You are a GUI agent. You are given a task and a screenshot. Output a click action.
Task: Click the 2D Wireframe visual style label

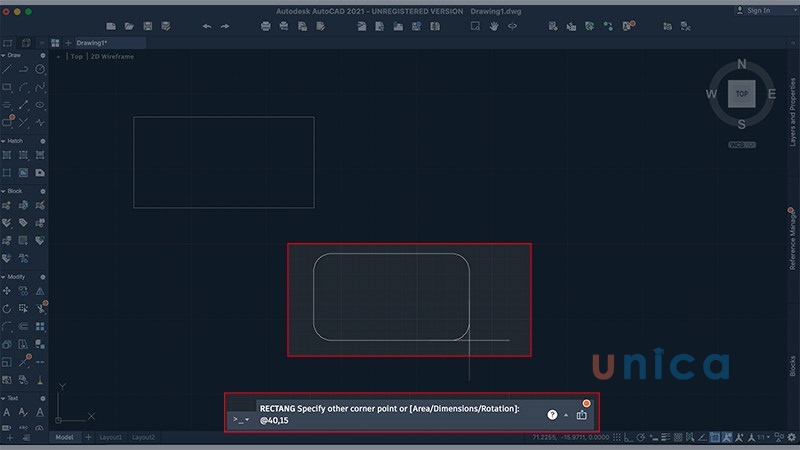click(x=112, y=57)
